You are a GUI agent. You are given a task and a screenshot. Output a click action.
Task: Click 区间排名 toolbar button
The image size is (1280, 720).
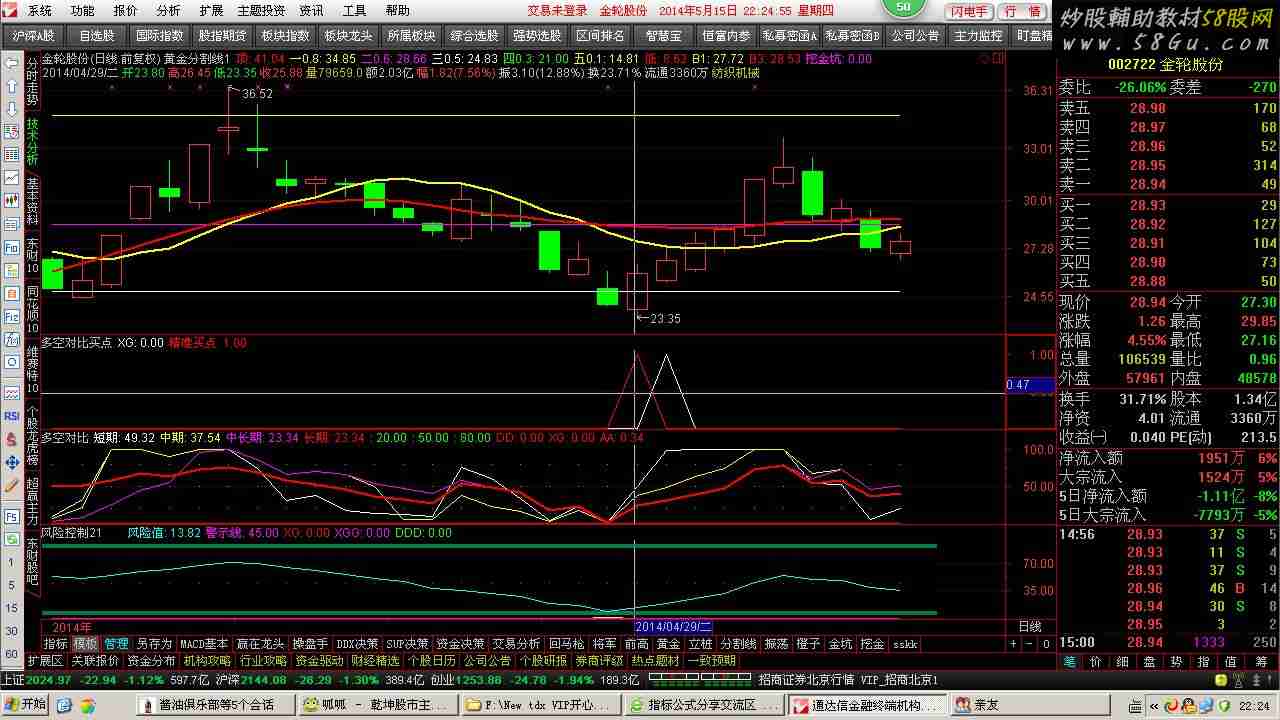tap(601, 35)
